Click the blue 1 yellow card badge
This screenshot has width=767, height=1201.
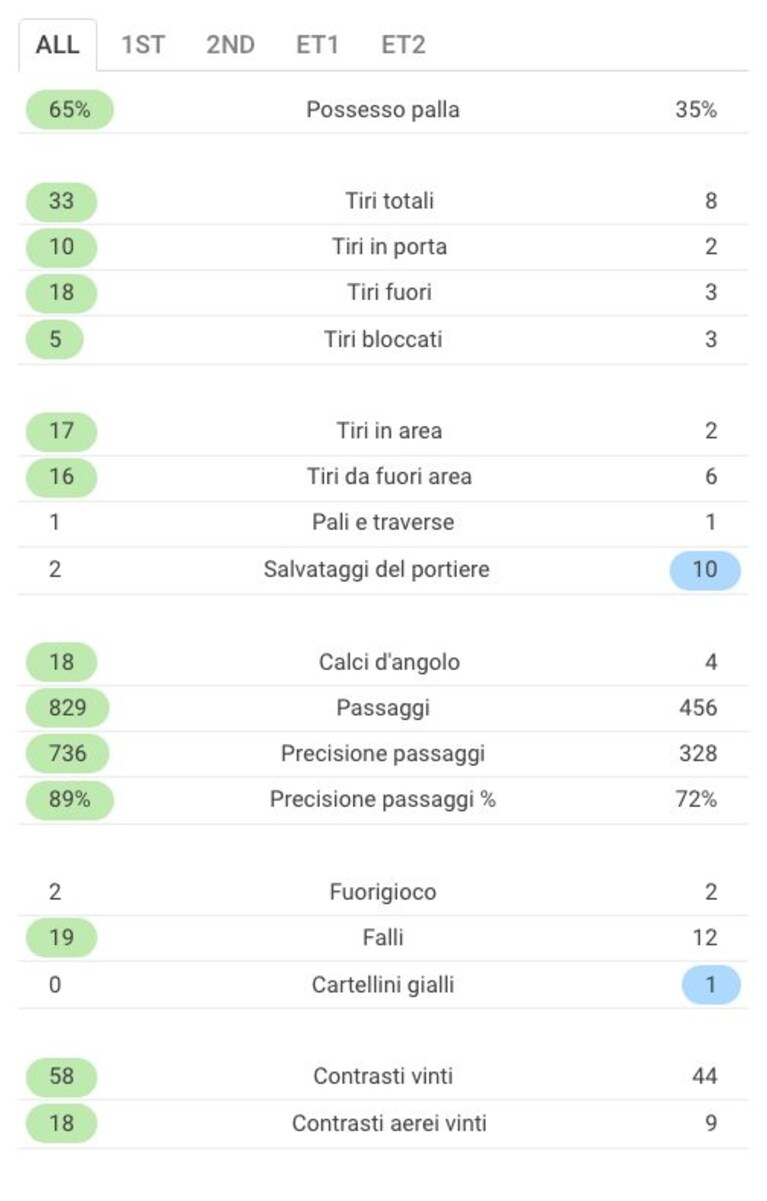click(711, 985)
